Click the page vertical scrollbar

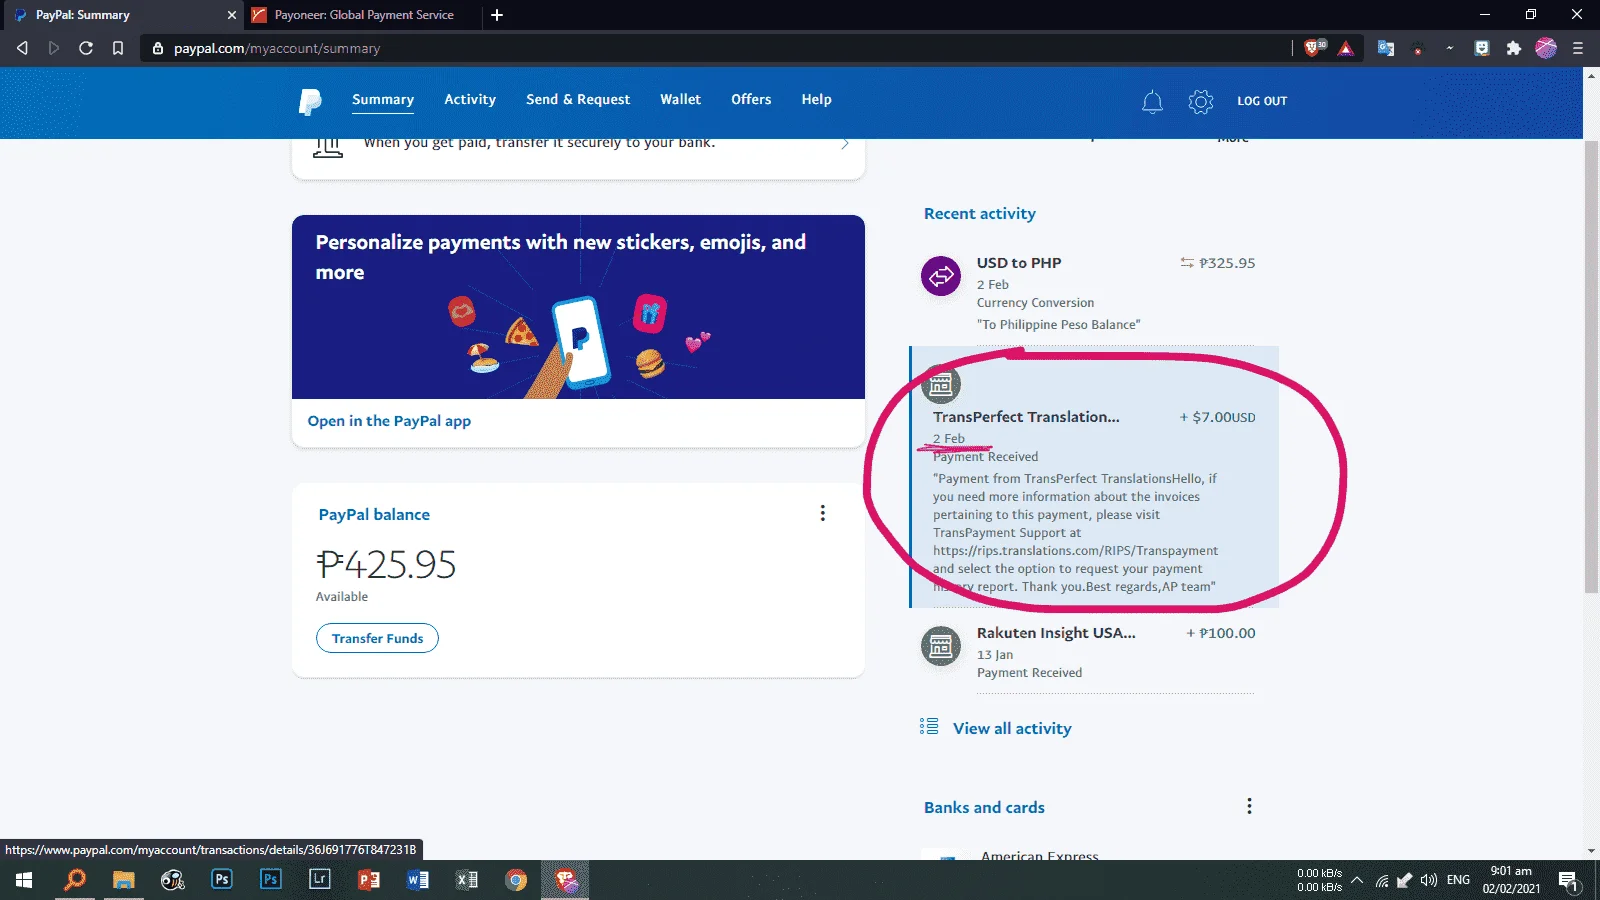1591,366
